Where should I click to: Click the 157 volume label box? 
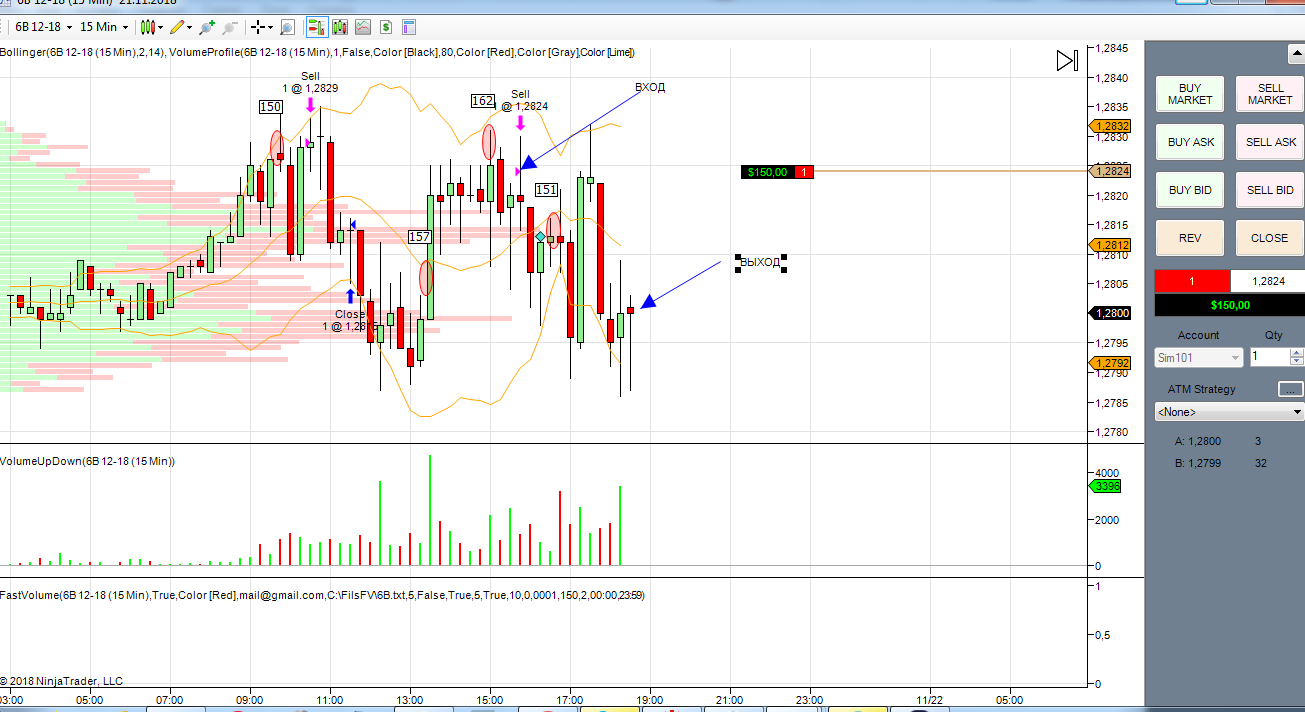(420, 237)
